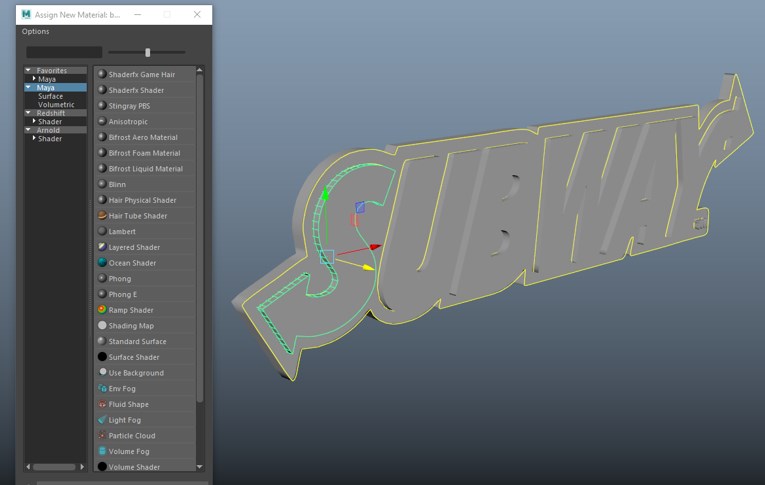
Task: Click the Light Fog icon
Action: (102, 419)
